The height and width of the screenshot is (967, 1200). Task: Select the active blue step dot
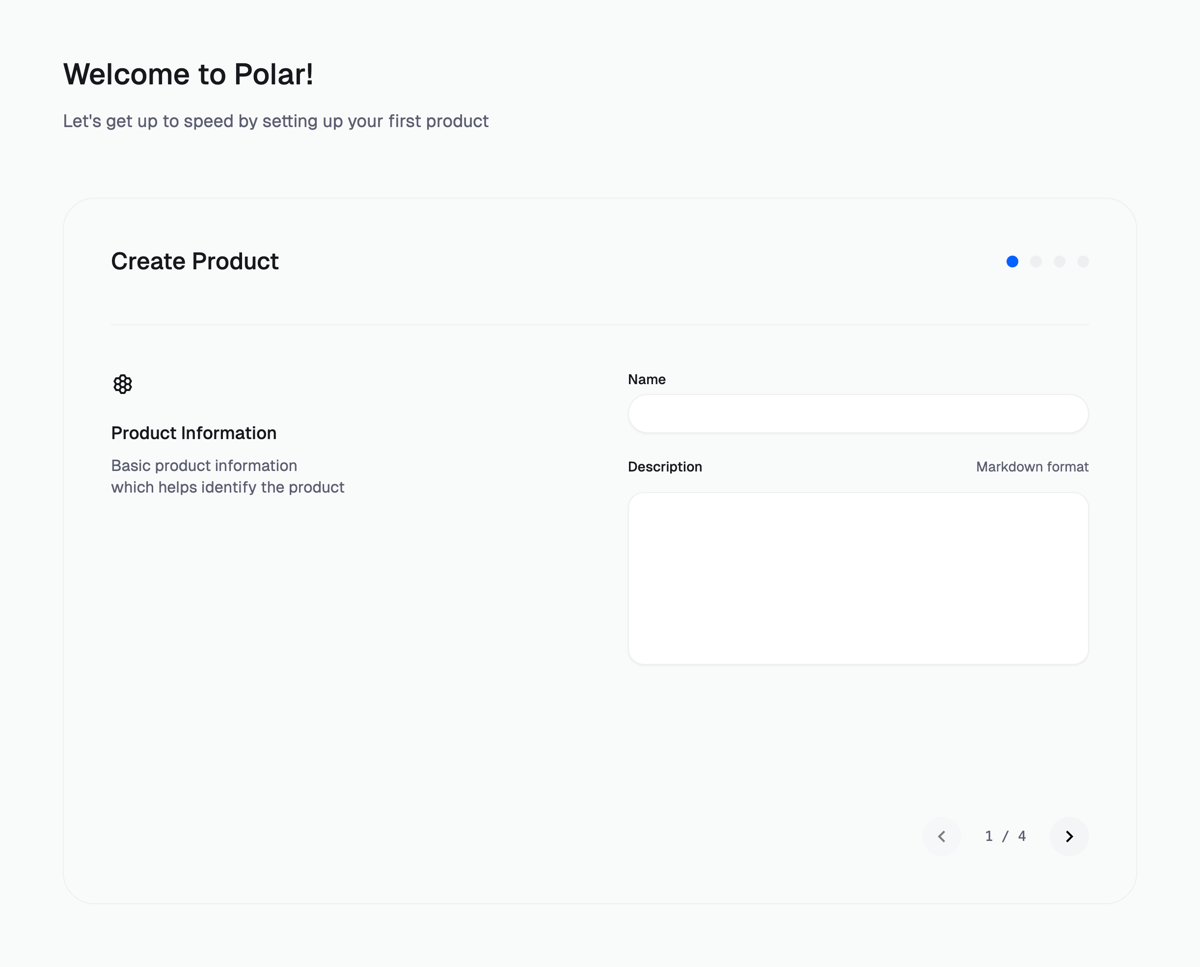(x=1012, y=261)
